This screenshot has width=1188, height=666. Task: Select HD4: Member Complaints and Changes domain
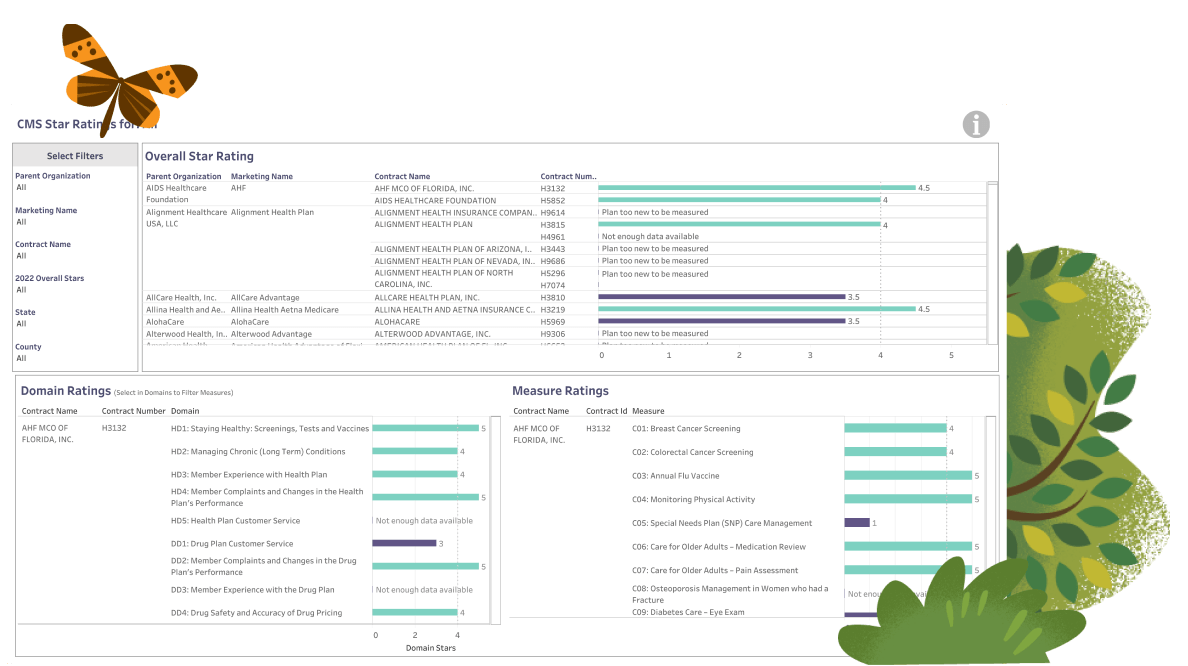pyautogui.click(x=267, y=498)
